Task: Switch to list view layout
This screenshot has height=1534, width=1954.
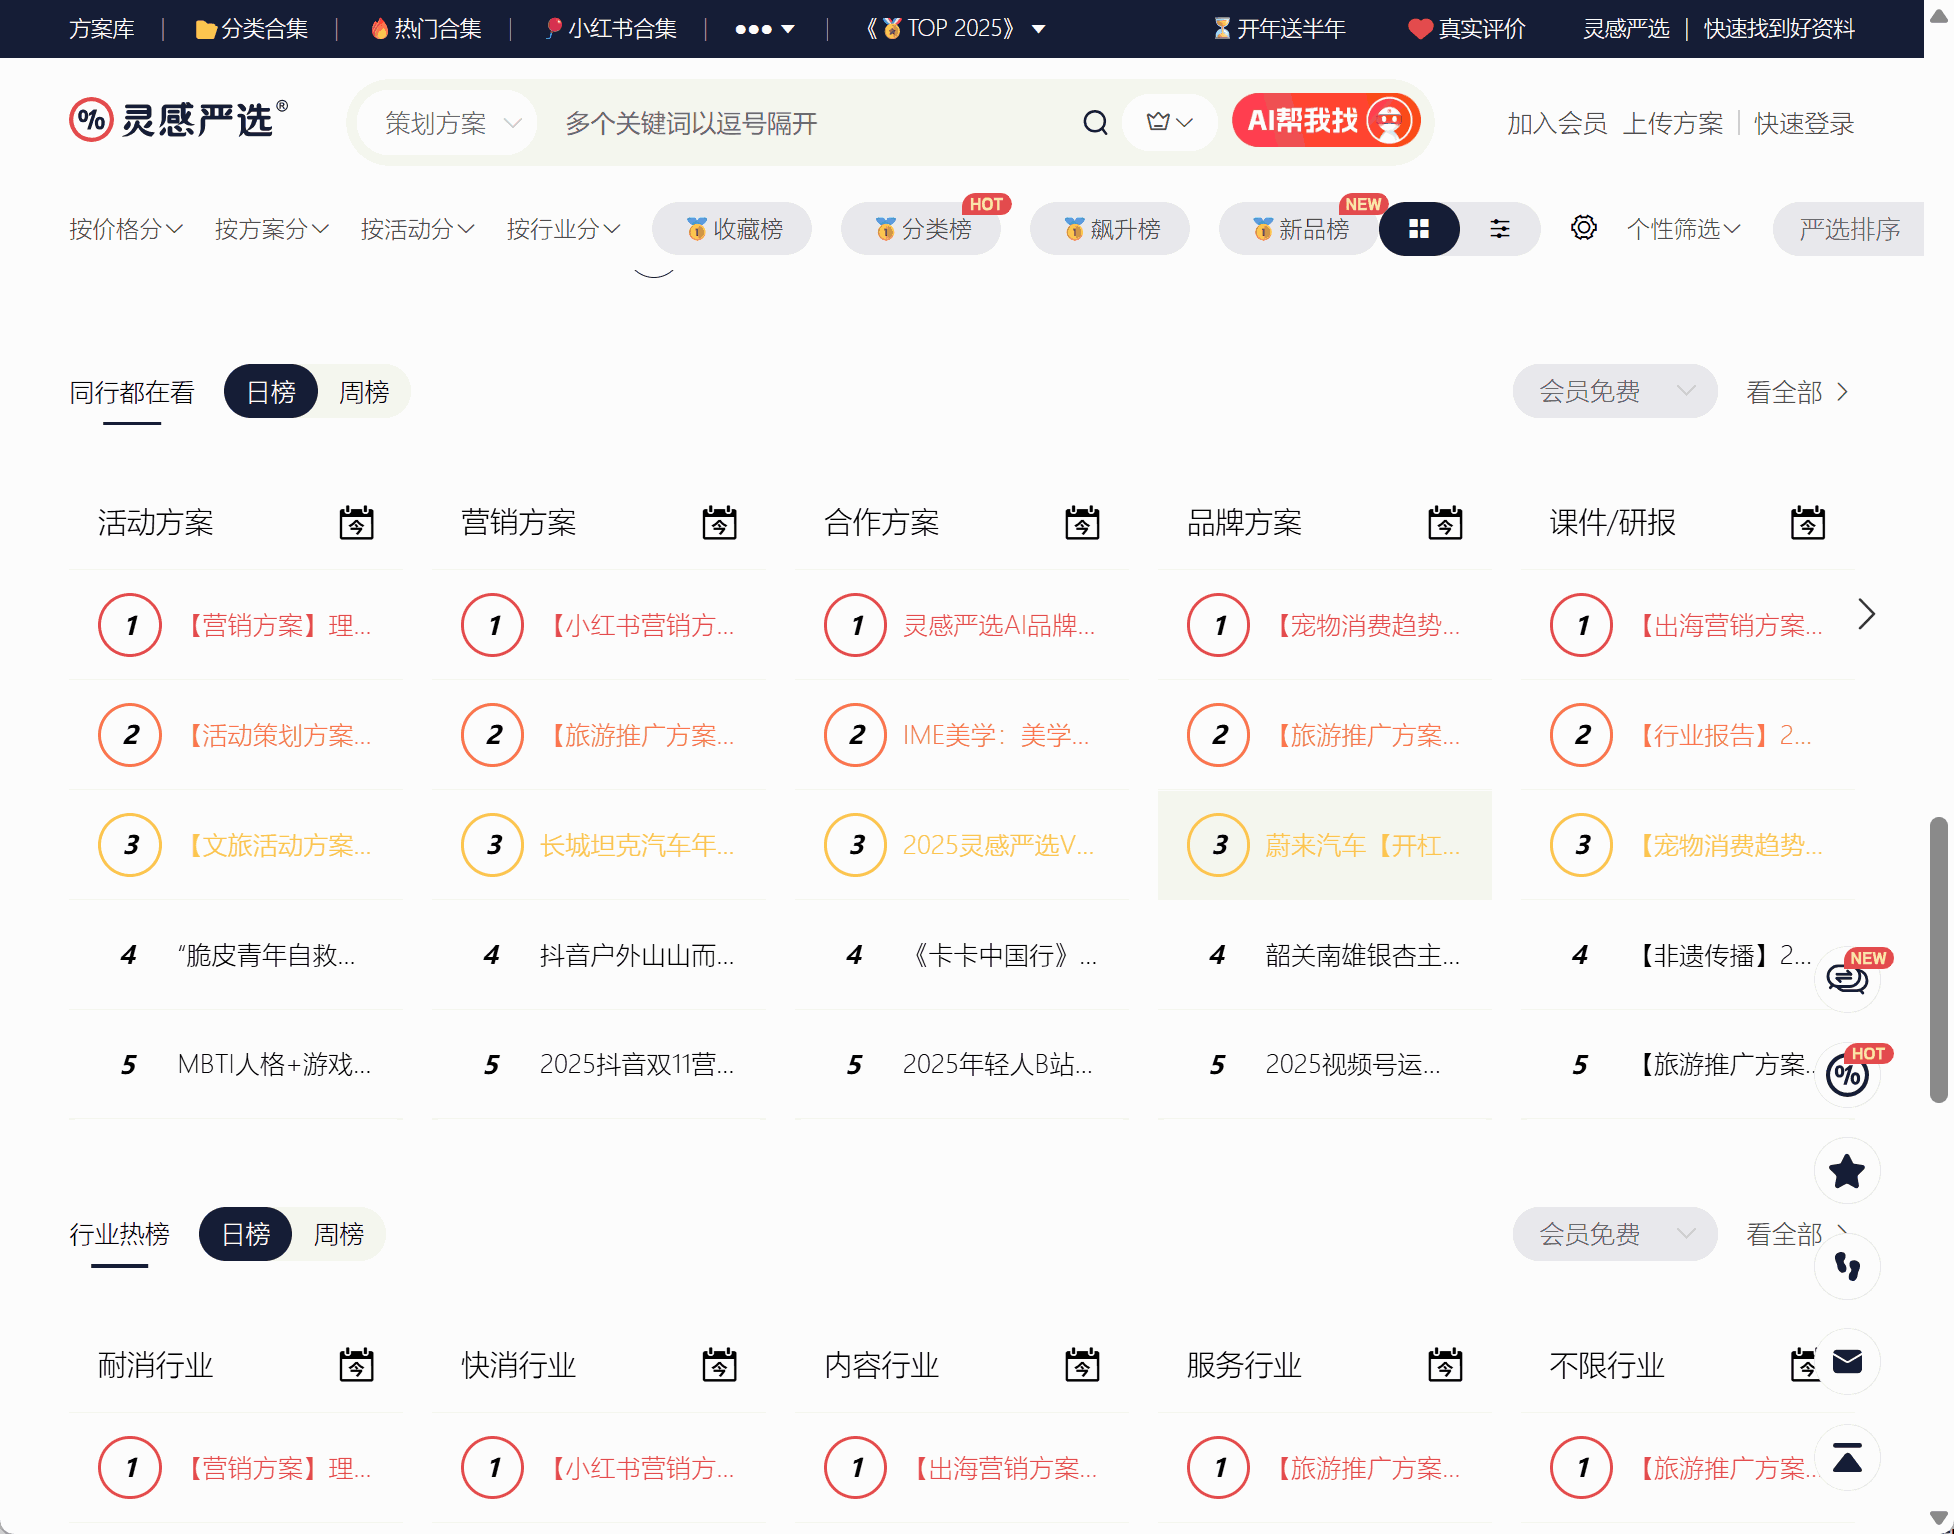Action: pyautogui.click(x=1499, y=229)
